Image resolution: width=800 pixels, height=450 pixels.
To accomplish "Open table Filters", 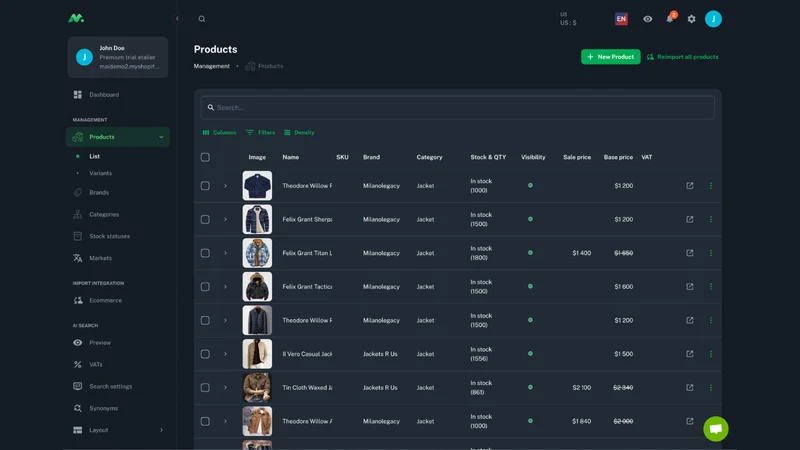I will tap(260, 133).
